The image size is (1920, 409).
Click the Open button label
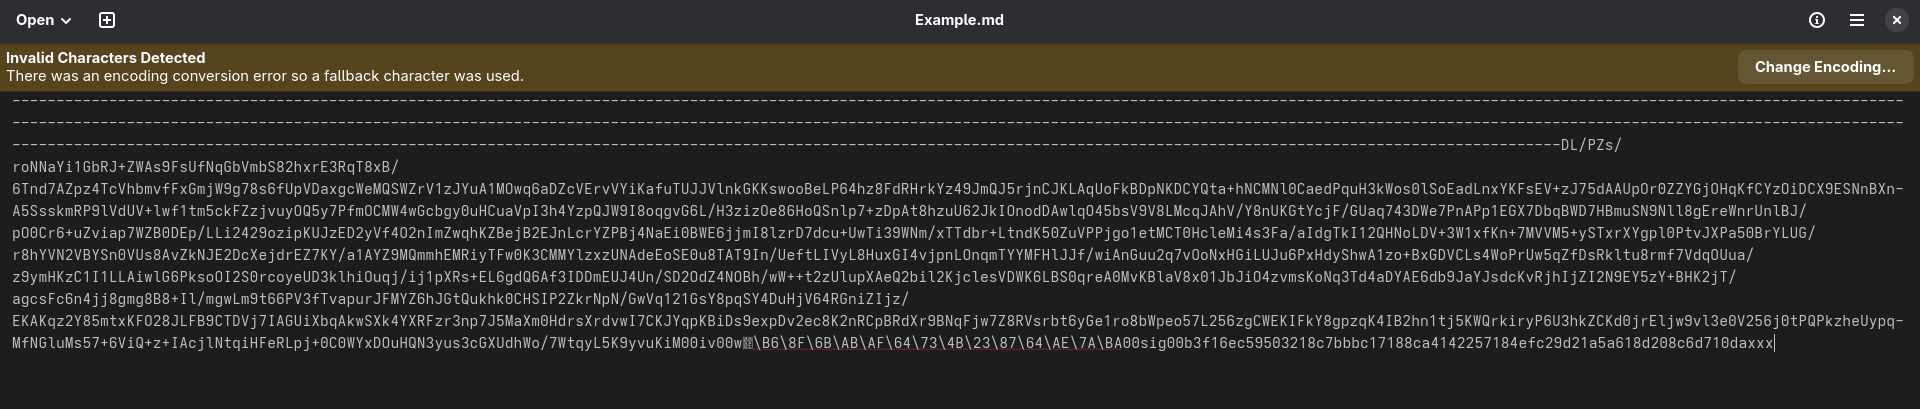tap(35, 20)
